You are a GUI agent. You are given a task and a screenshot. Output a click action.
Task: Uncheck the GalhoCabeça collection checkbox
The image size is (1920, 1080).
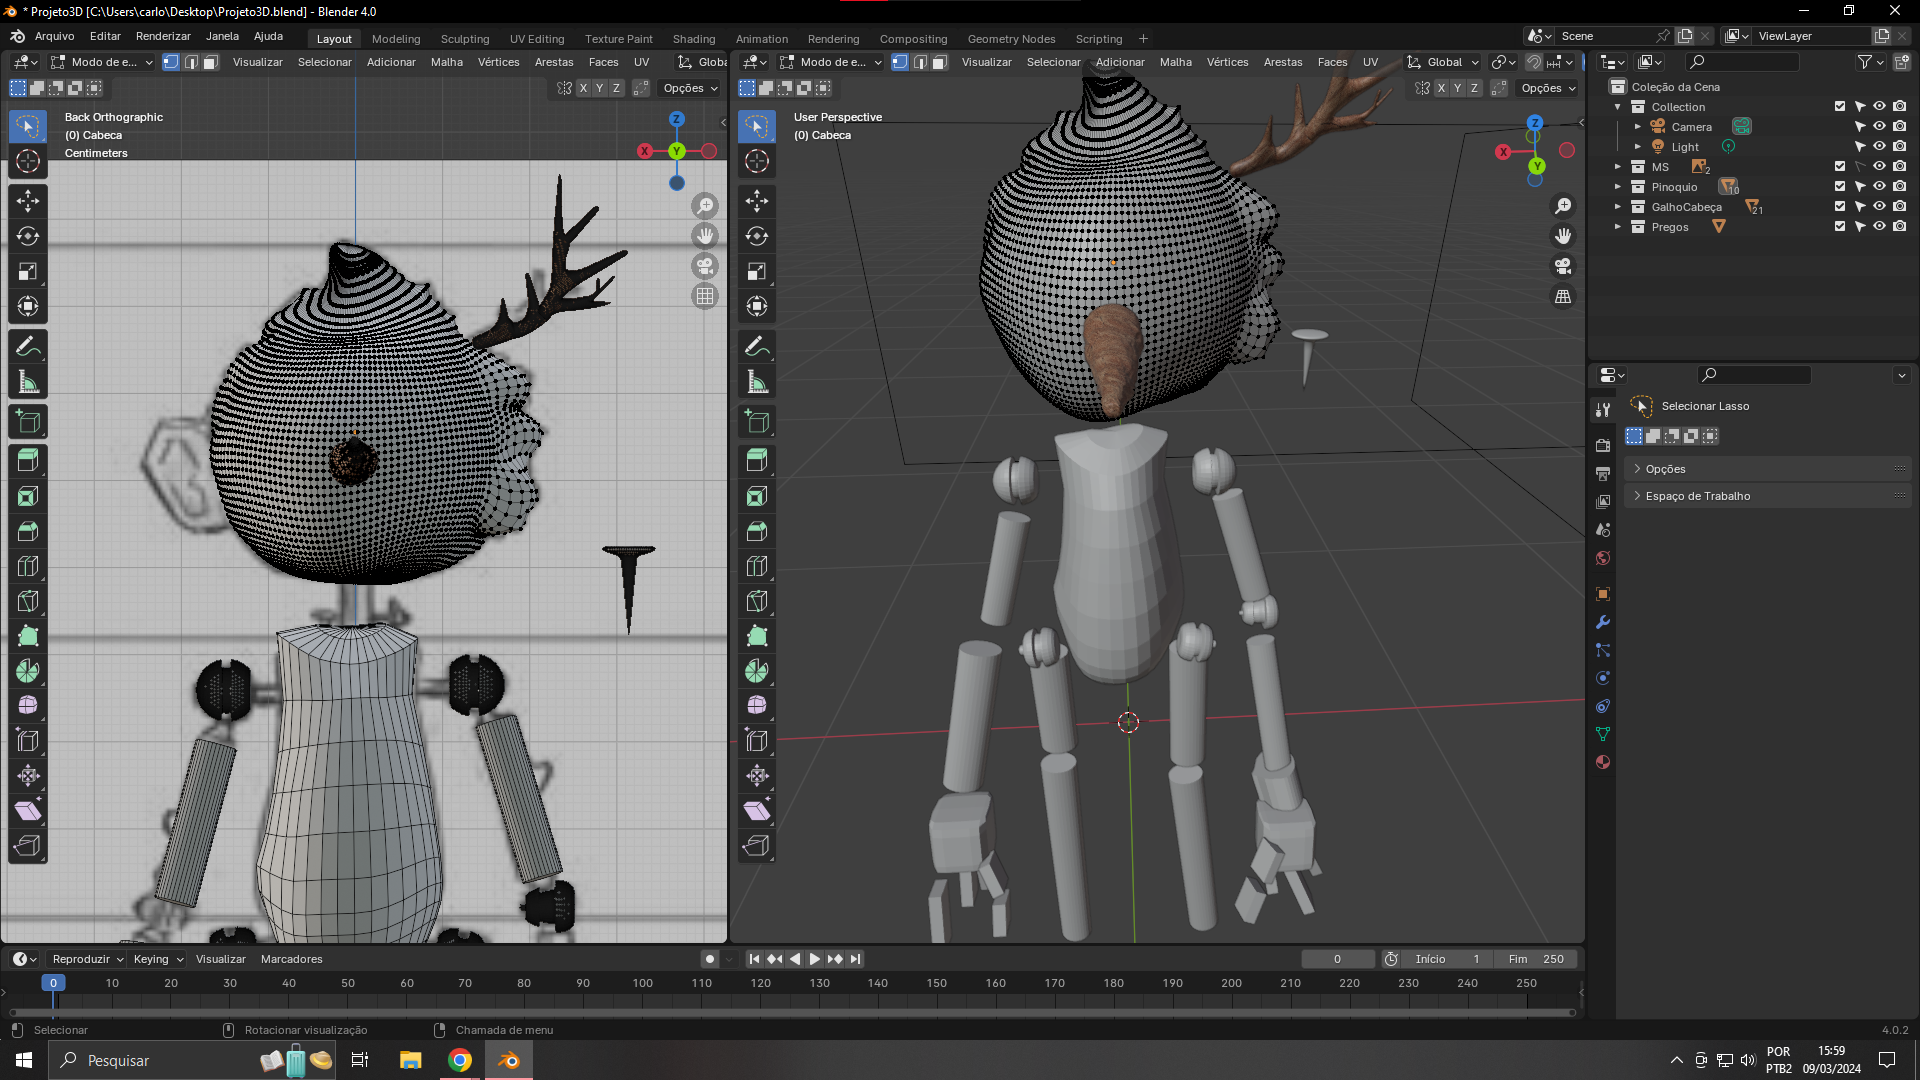[1839, 207]
